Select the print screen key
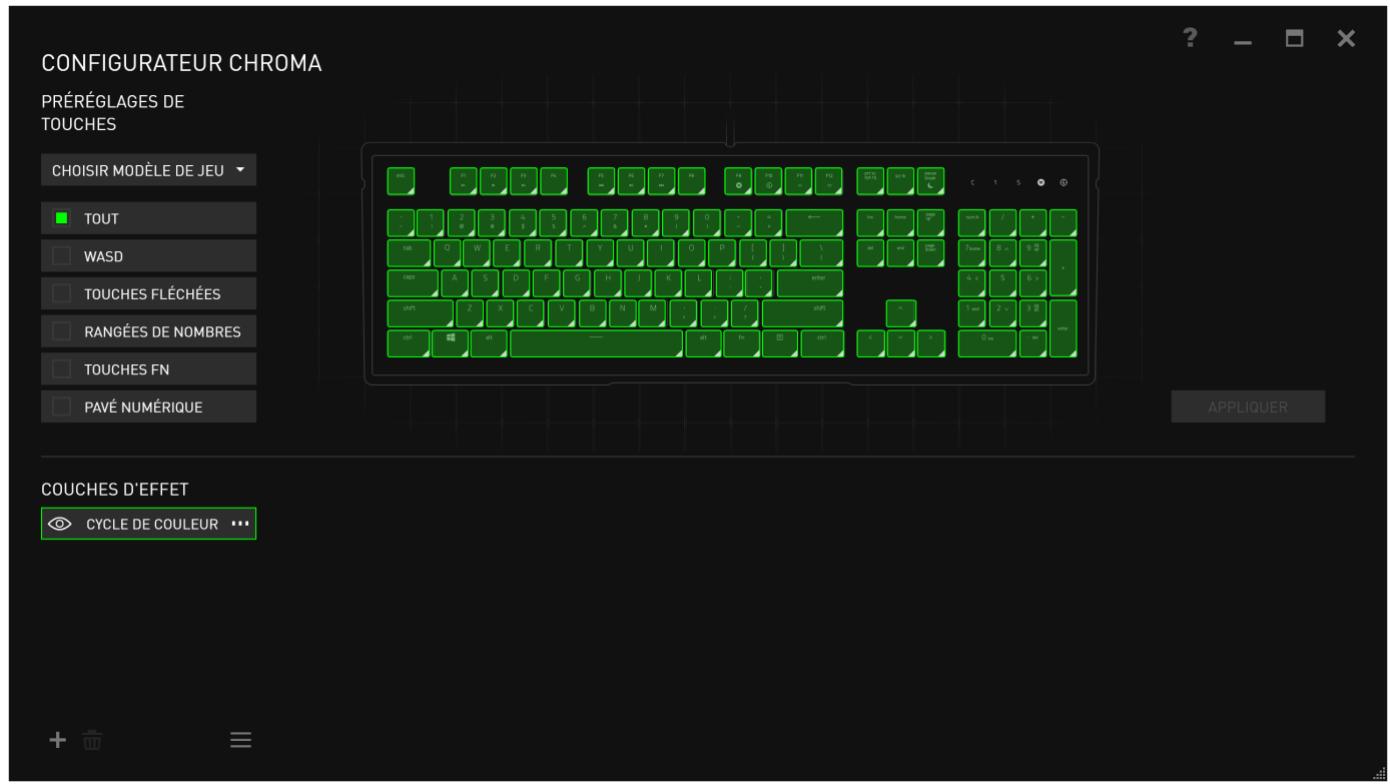 [870, 181]
